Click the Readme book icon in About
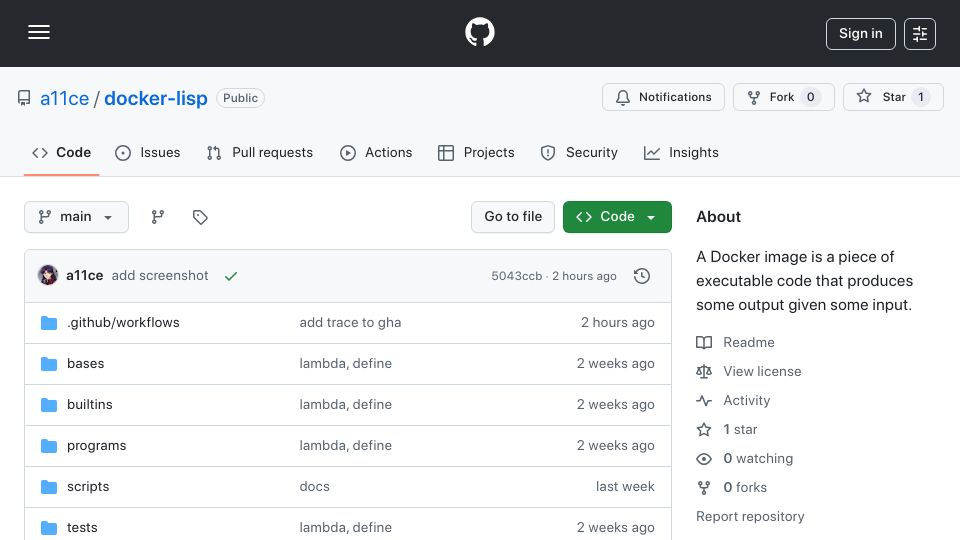The height and width of the screenshot is (540, 960). pos(704,342)
